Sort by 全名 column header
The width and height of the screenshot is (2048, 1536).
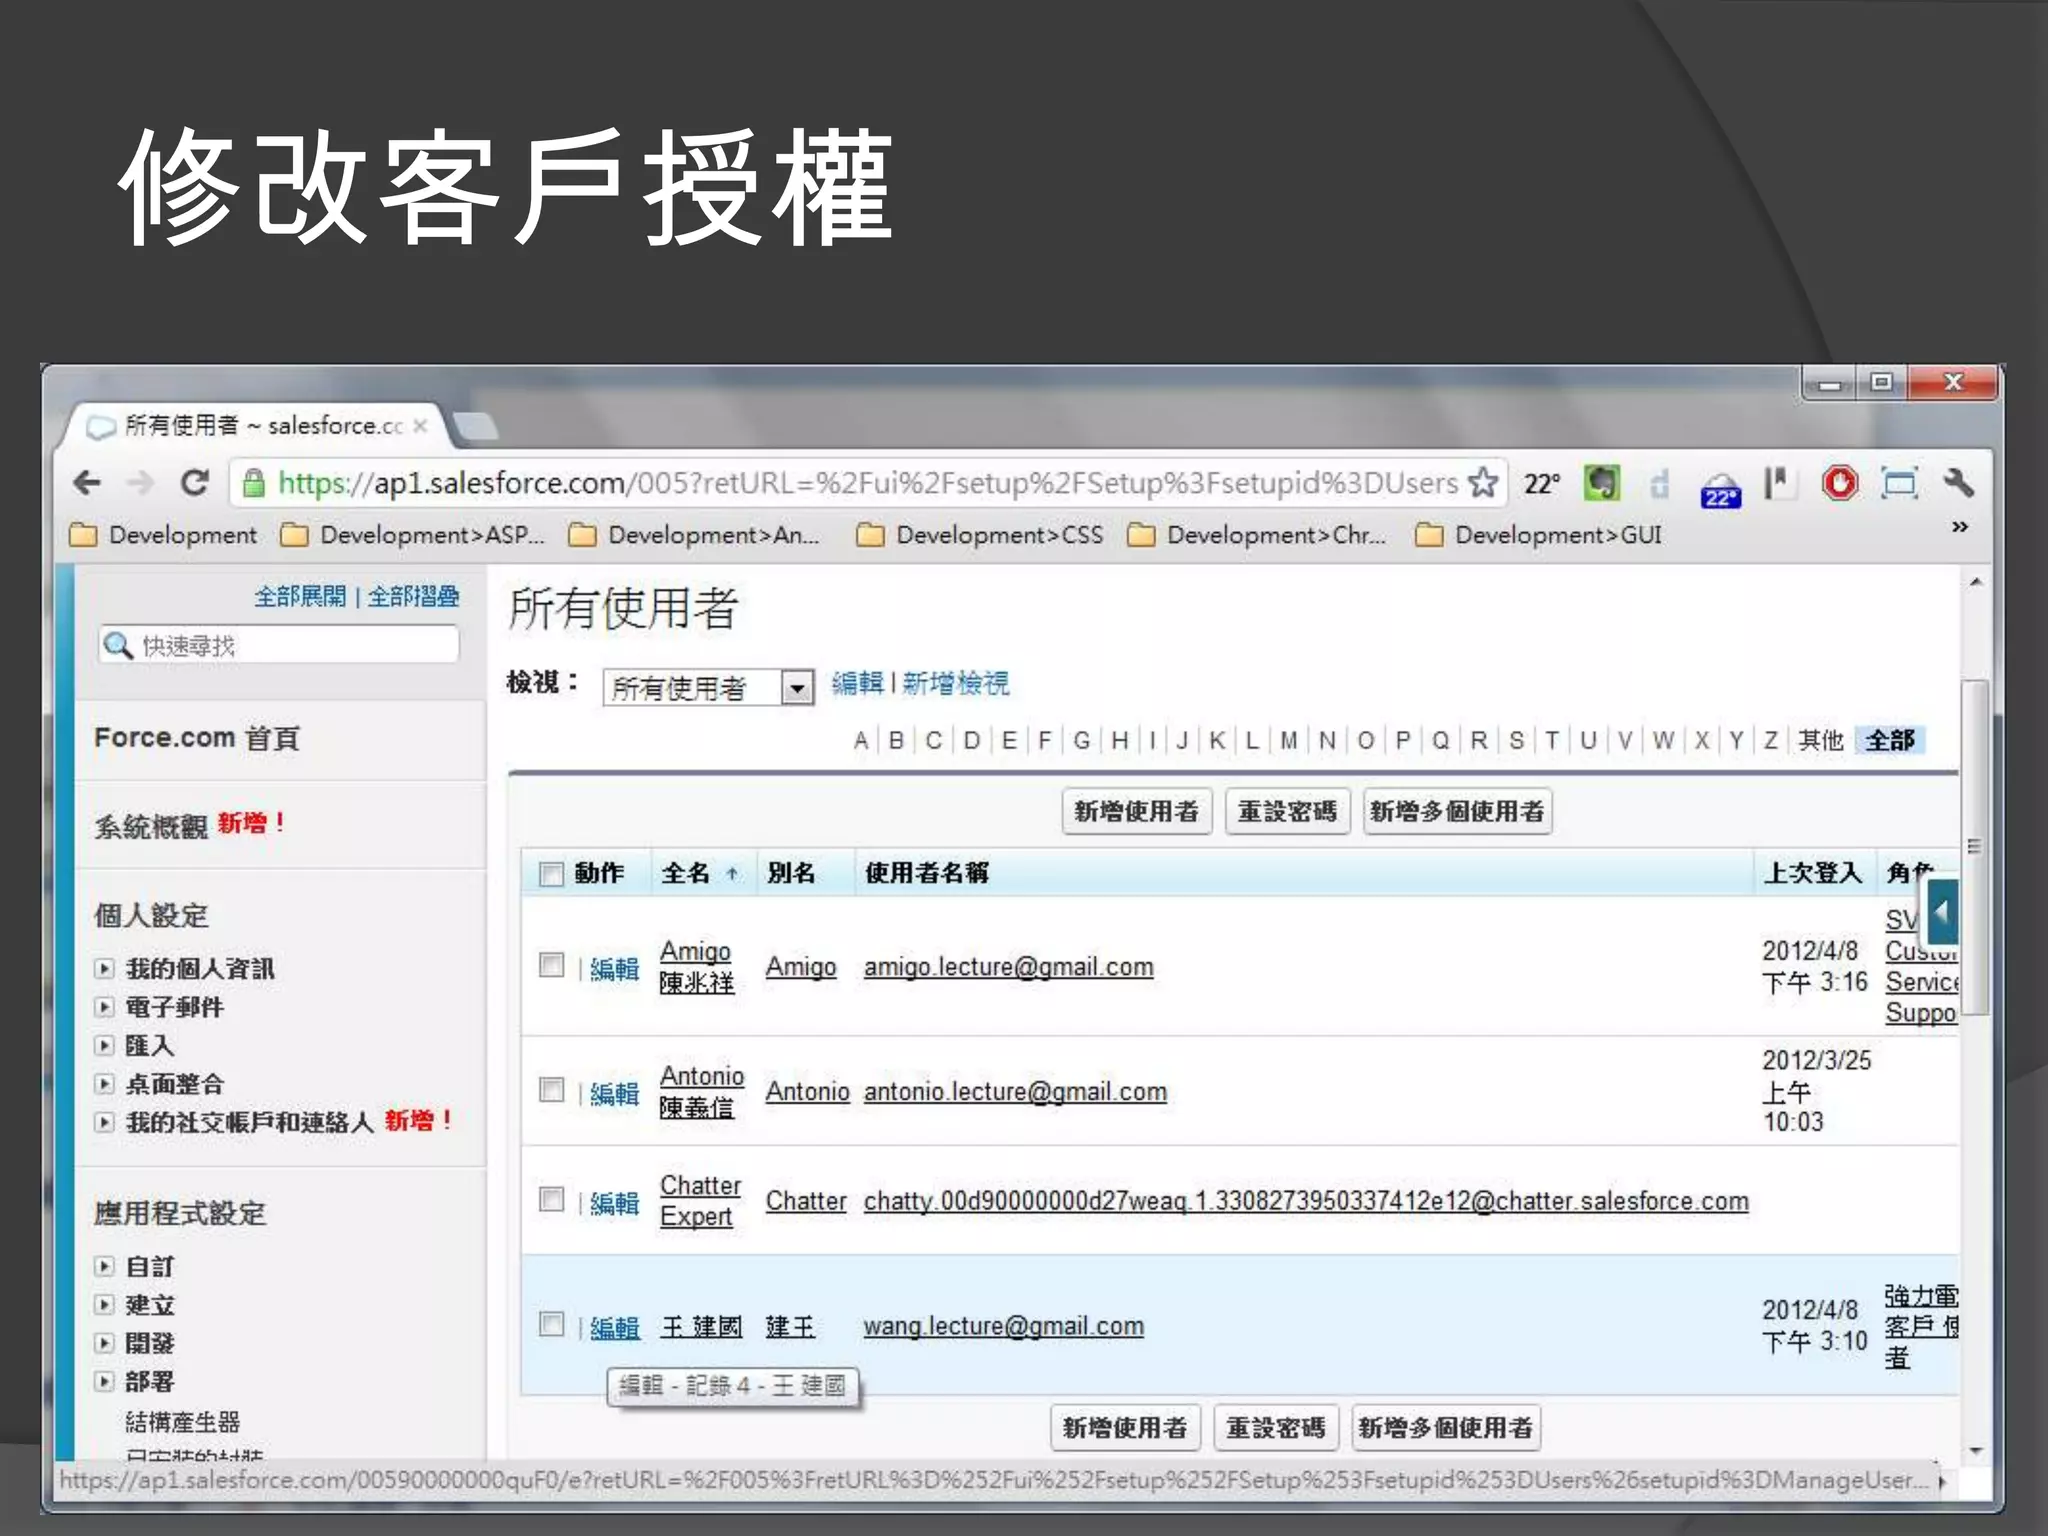coord(686,873)
